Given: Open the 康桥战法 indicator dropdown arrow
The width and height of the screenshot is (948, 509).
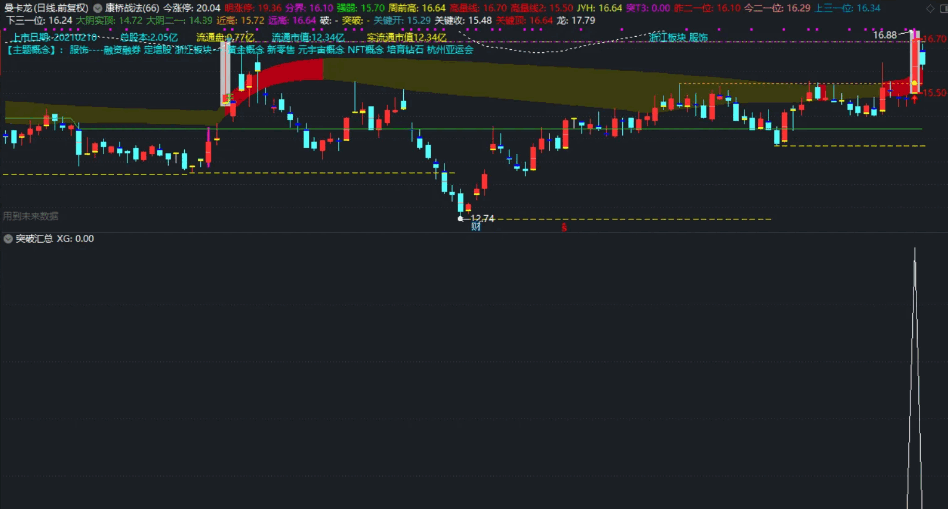Looking at the screenshot, I should 97,8.
